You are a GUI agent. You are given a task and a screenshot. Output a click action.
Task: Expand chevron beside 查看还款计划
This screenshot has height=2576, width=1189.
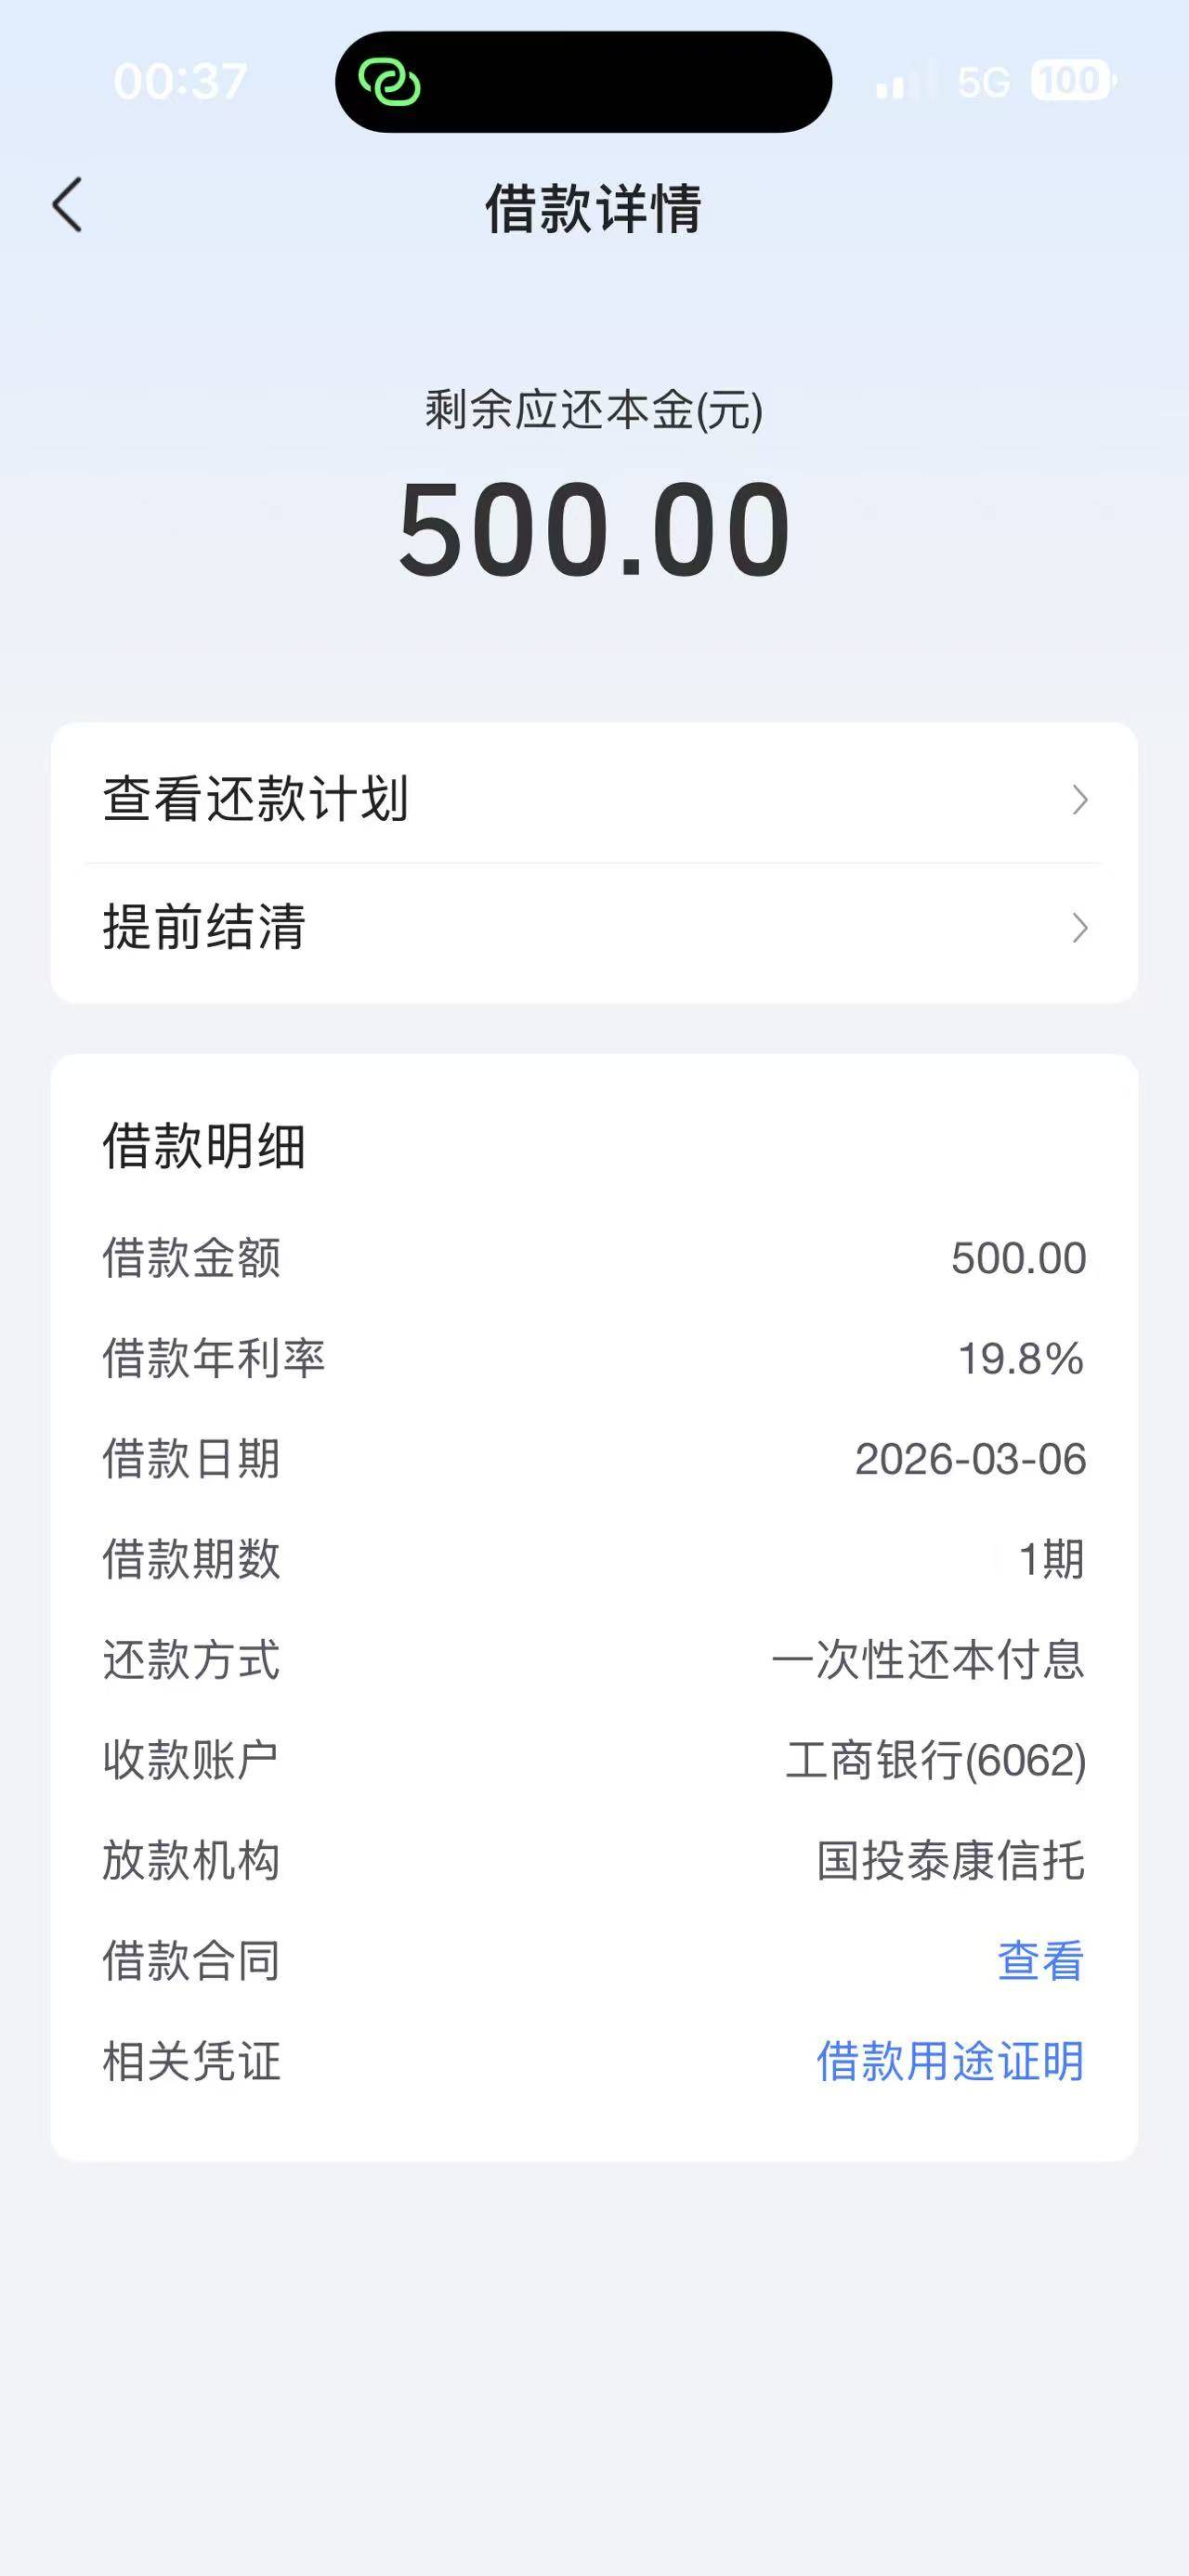1079,800
